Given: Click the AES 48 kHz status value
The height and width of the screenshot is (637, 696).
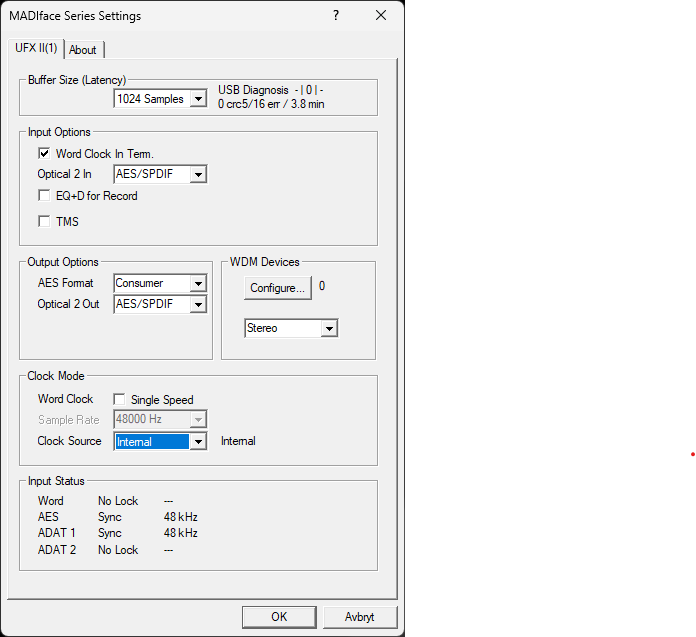Looking at the screenshot, I should [181, 517].
